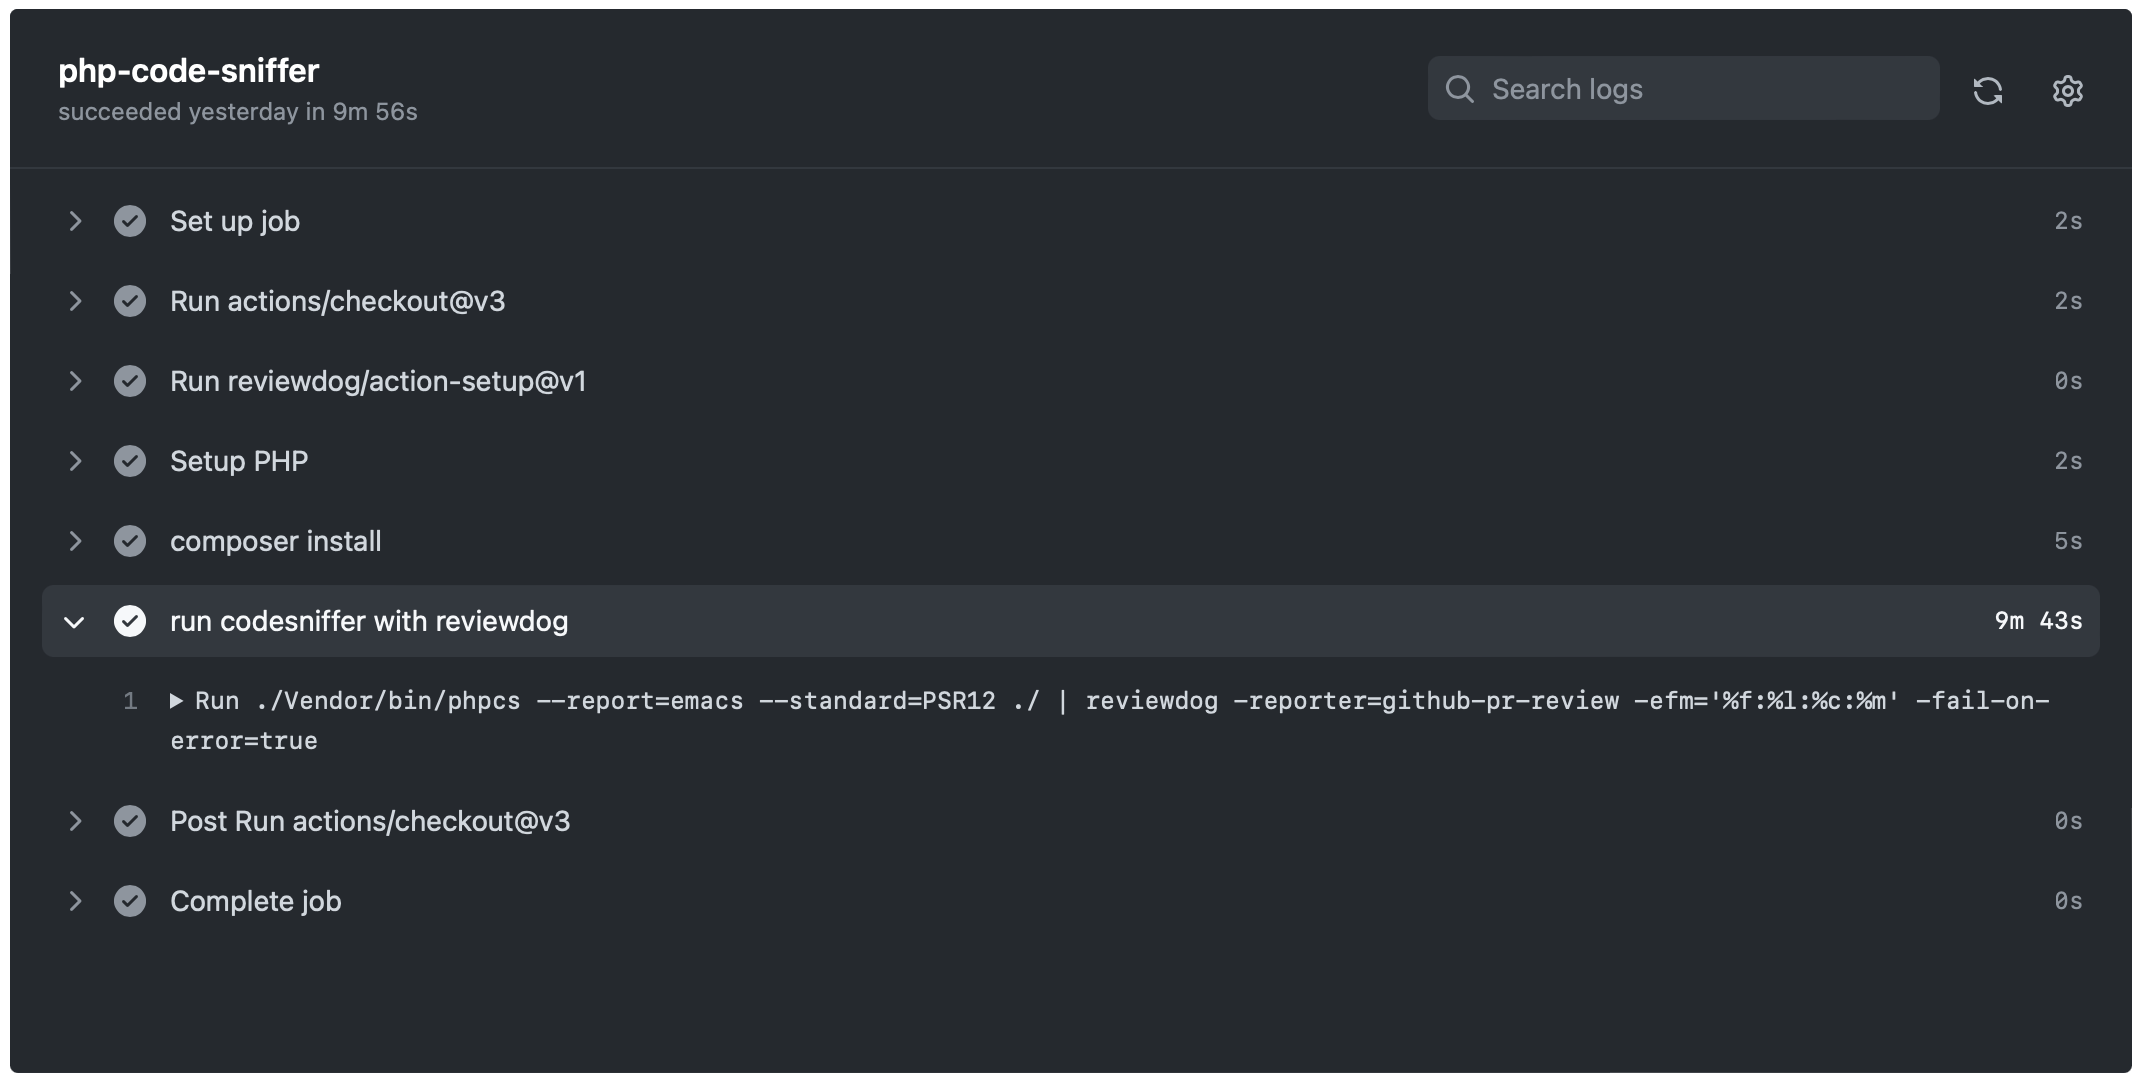Click the Setup PHP step label
The image size is (2142, 1078).
[238, 461]
